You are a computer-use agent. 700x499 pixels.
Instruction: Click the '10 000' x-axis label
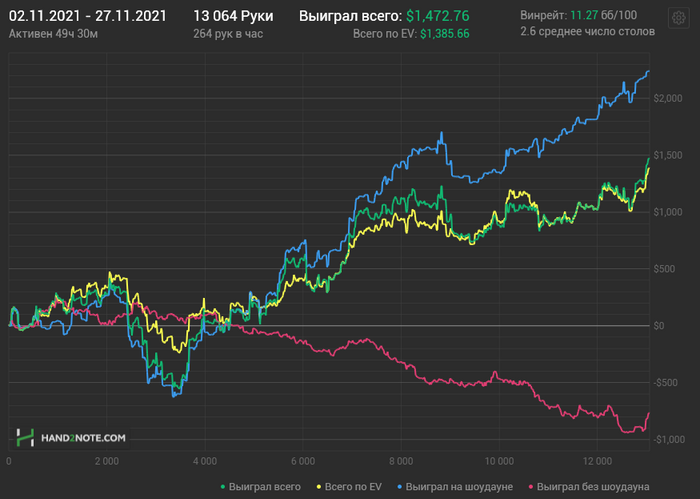tap(499, 461)
